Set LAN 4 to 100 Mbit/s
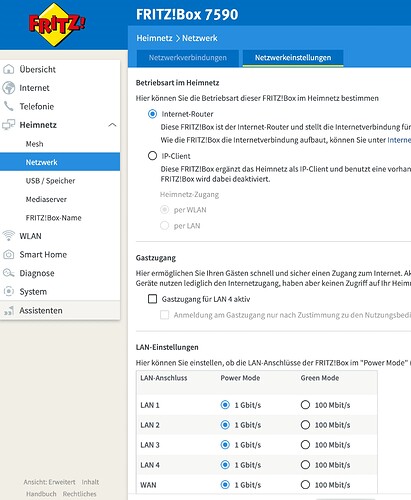411x500 pixels. click(x=305, y=465)
